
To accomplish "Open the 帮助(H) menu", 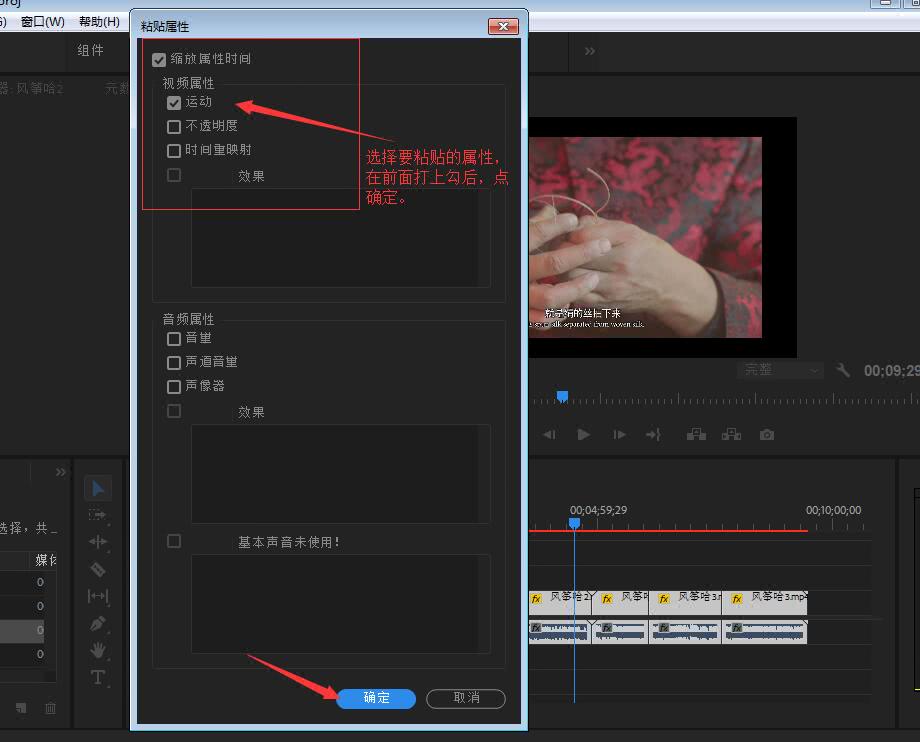I will tap(99, 22).
